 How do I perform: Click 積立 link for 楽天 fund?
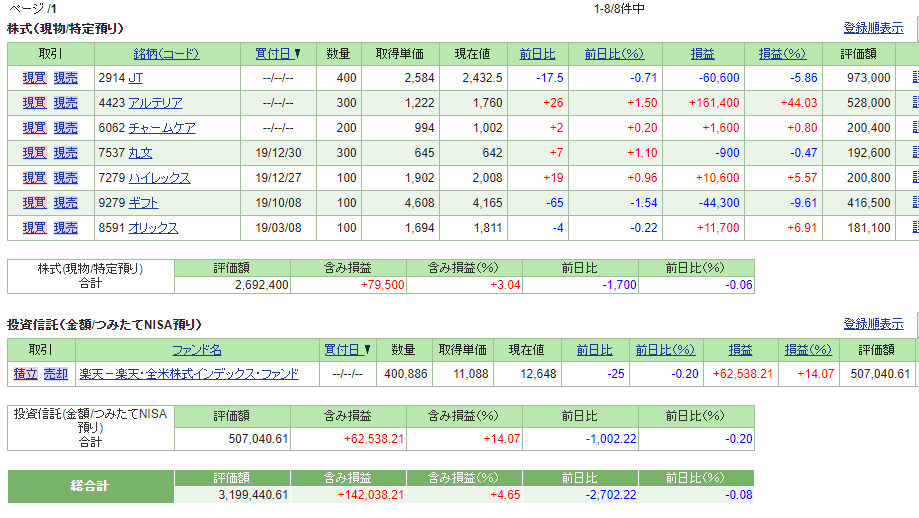click(25, 374)
